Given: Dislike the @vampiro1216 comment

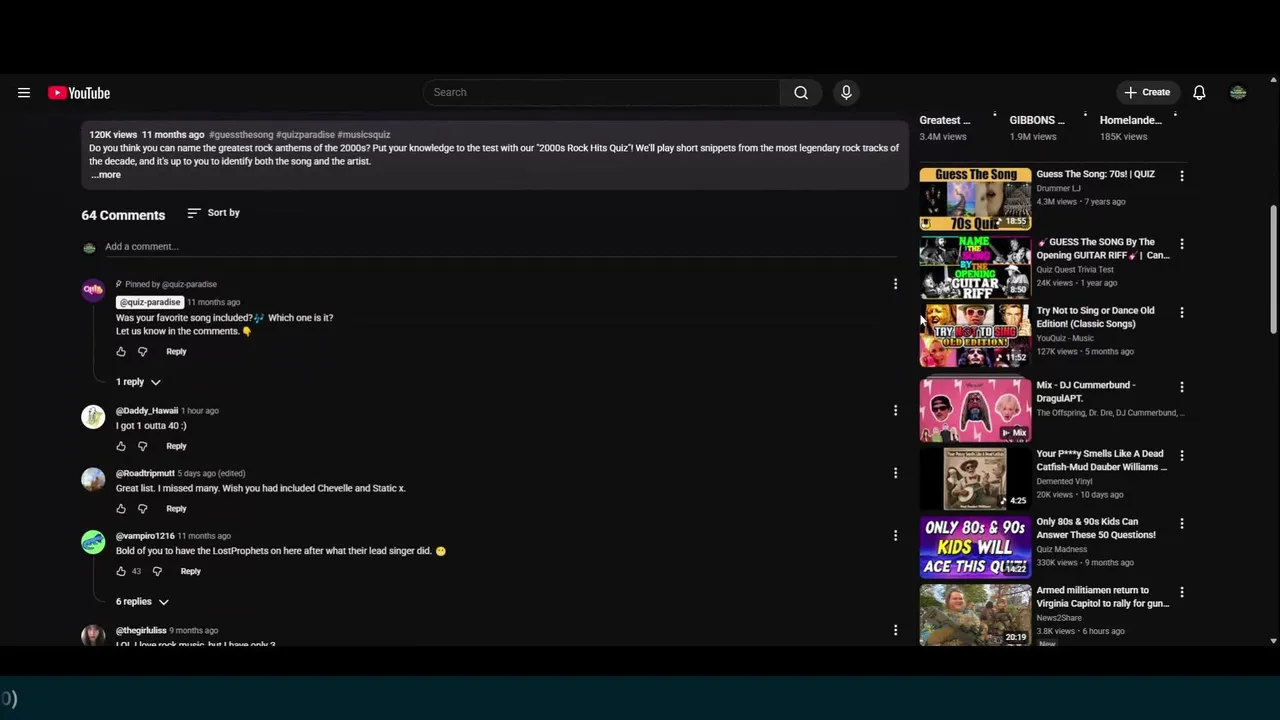Looking at the screenshot, I should pyautogui.click(x=157, y=572).
